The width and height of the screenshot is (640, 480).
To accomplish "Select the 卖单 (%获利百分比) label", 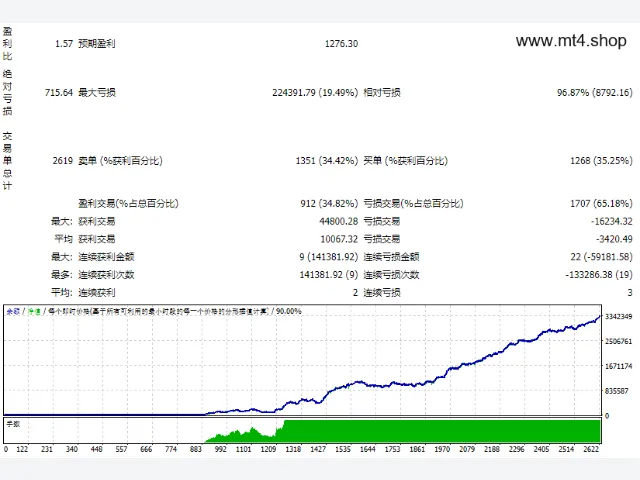I will click(120, 161).
